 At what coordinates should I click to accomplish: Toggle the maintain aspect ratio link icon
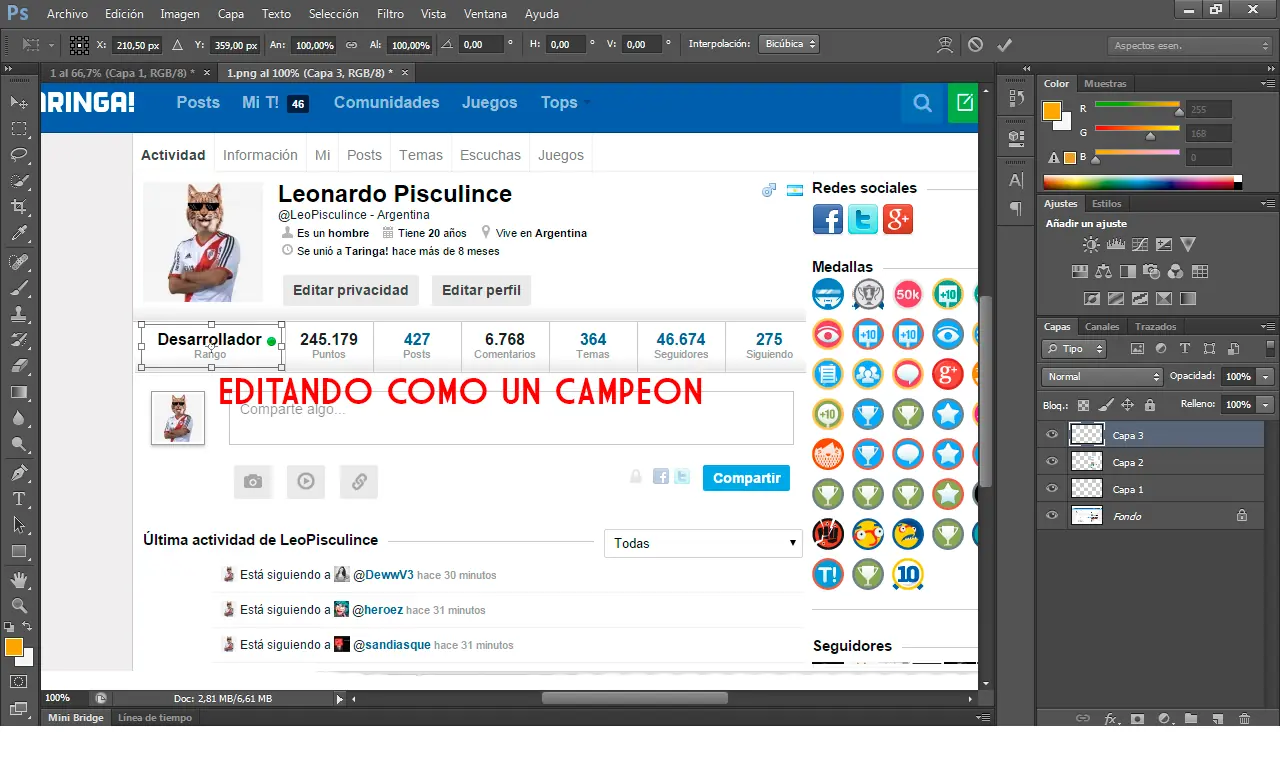click(351, 45)
